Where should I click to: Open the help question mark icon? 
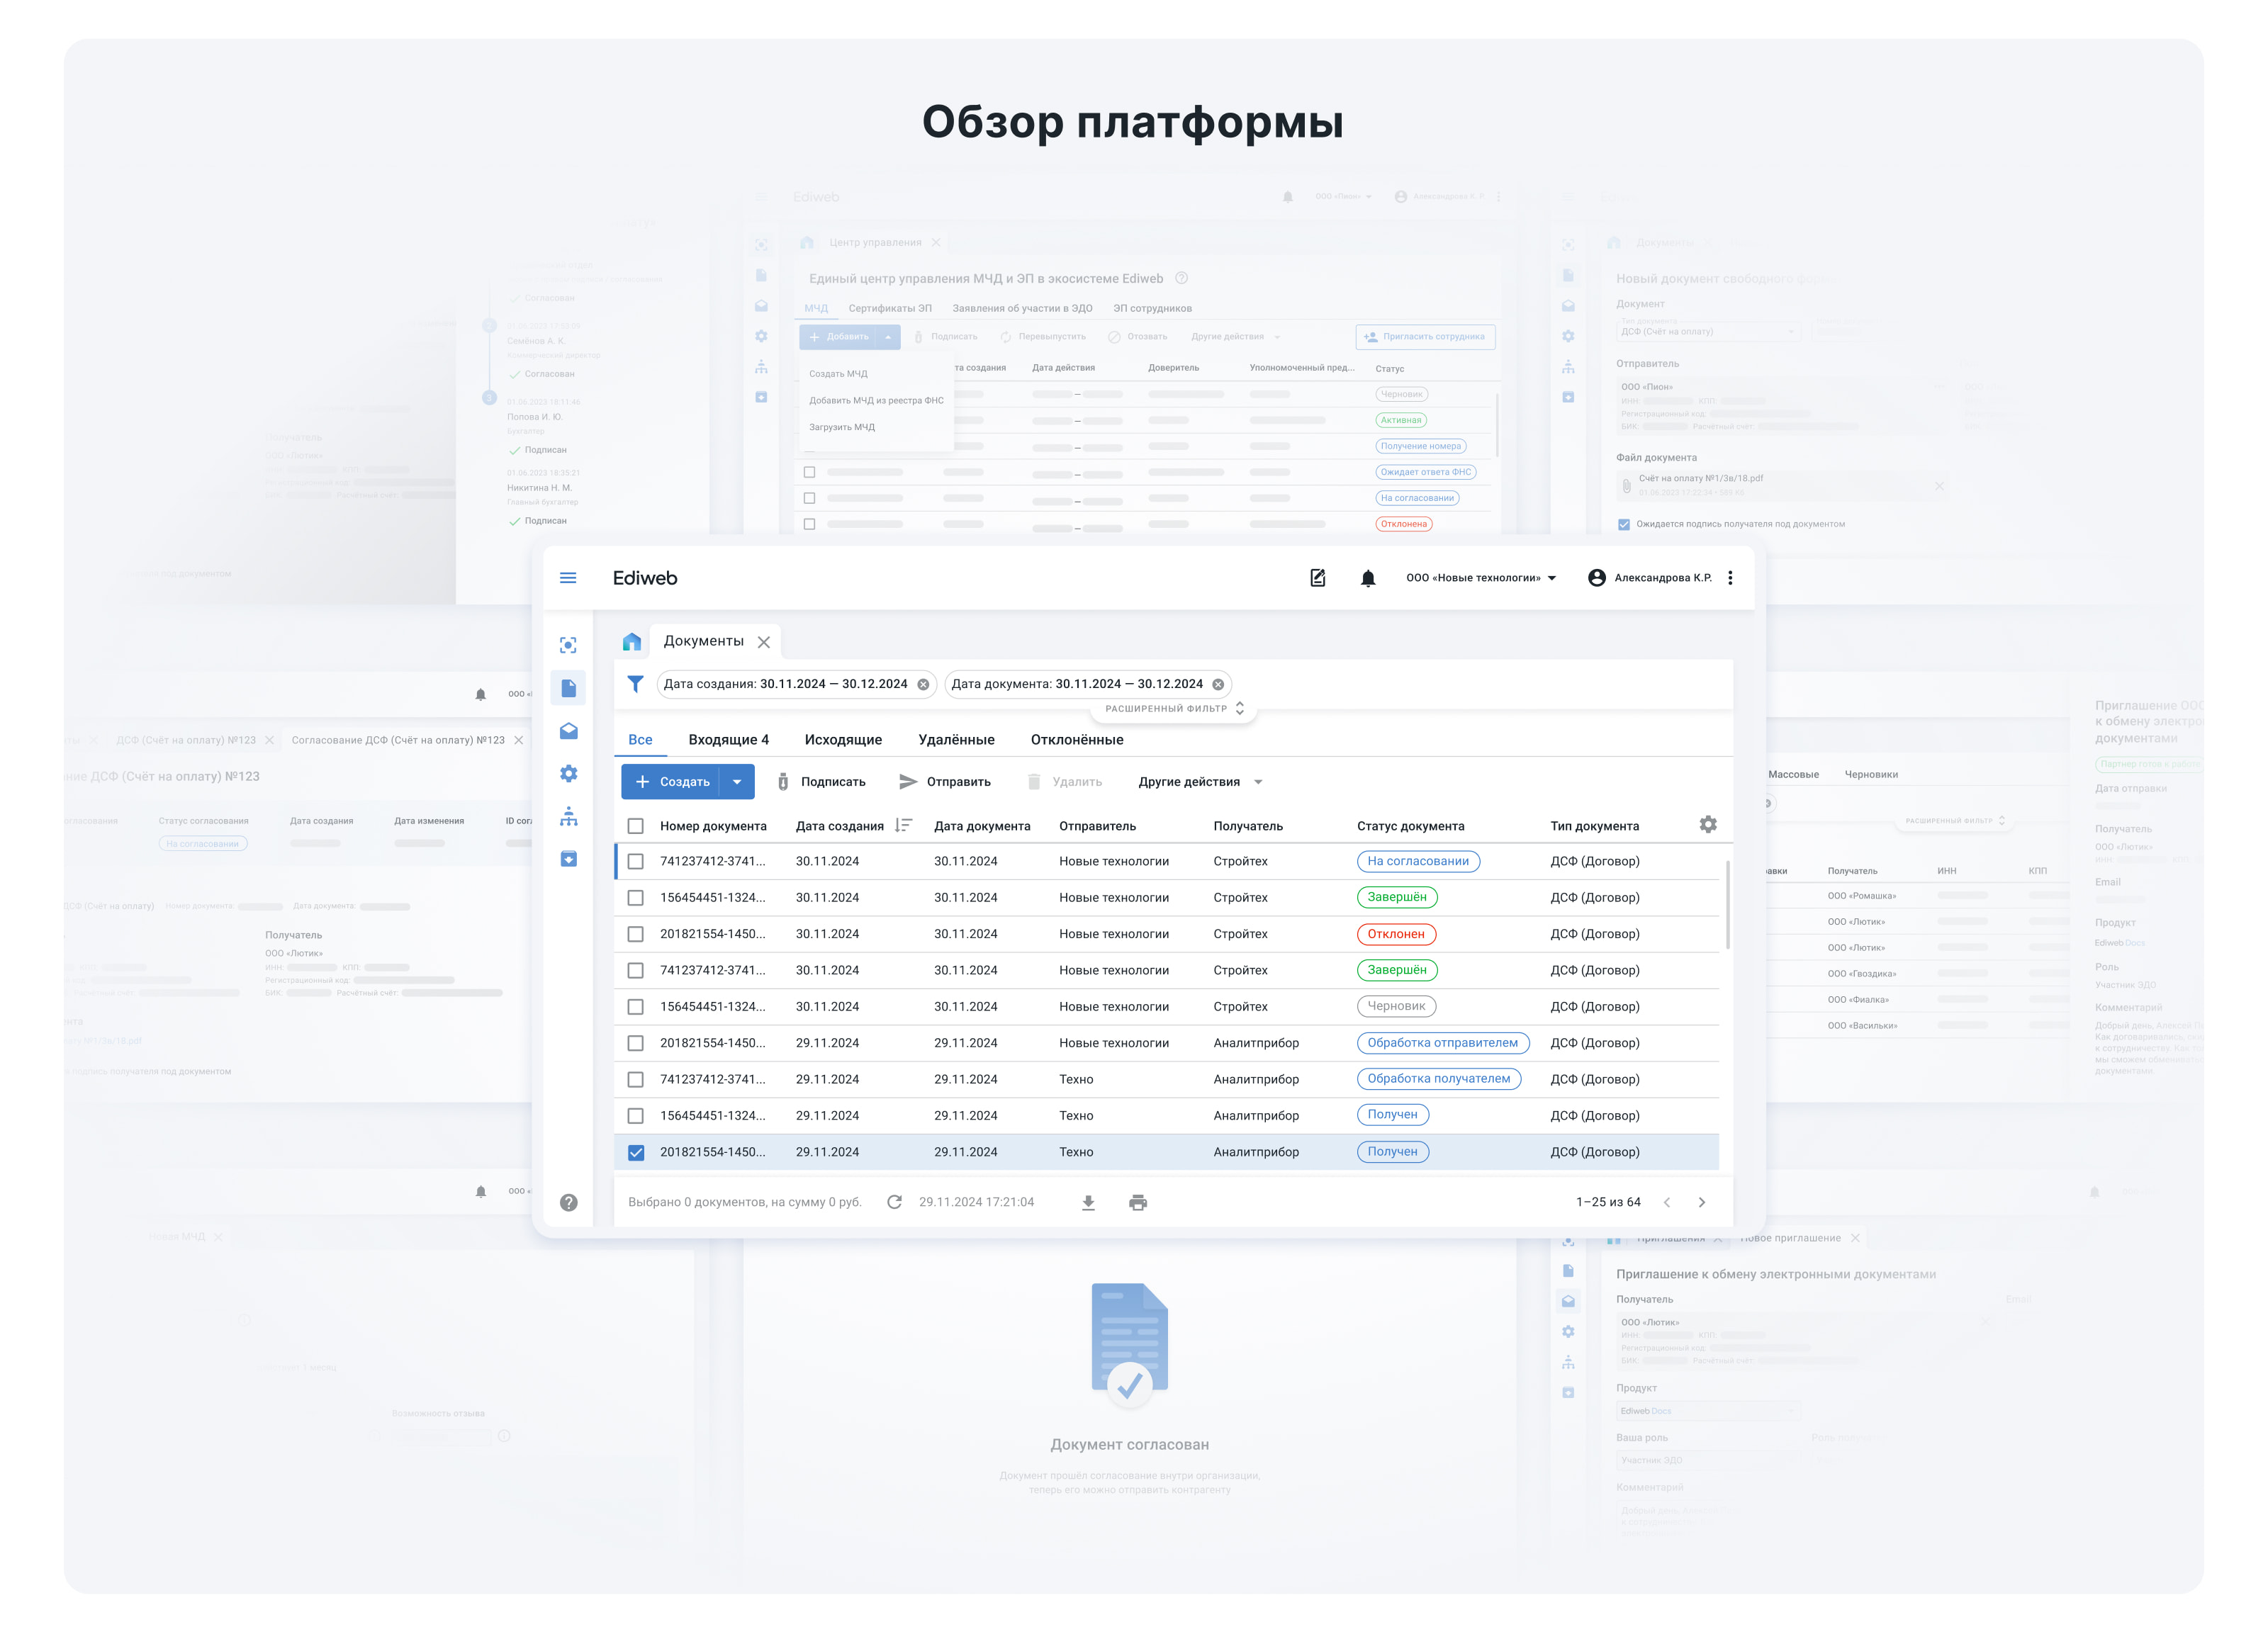(568, 1203)
